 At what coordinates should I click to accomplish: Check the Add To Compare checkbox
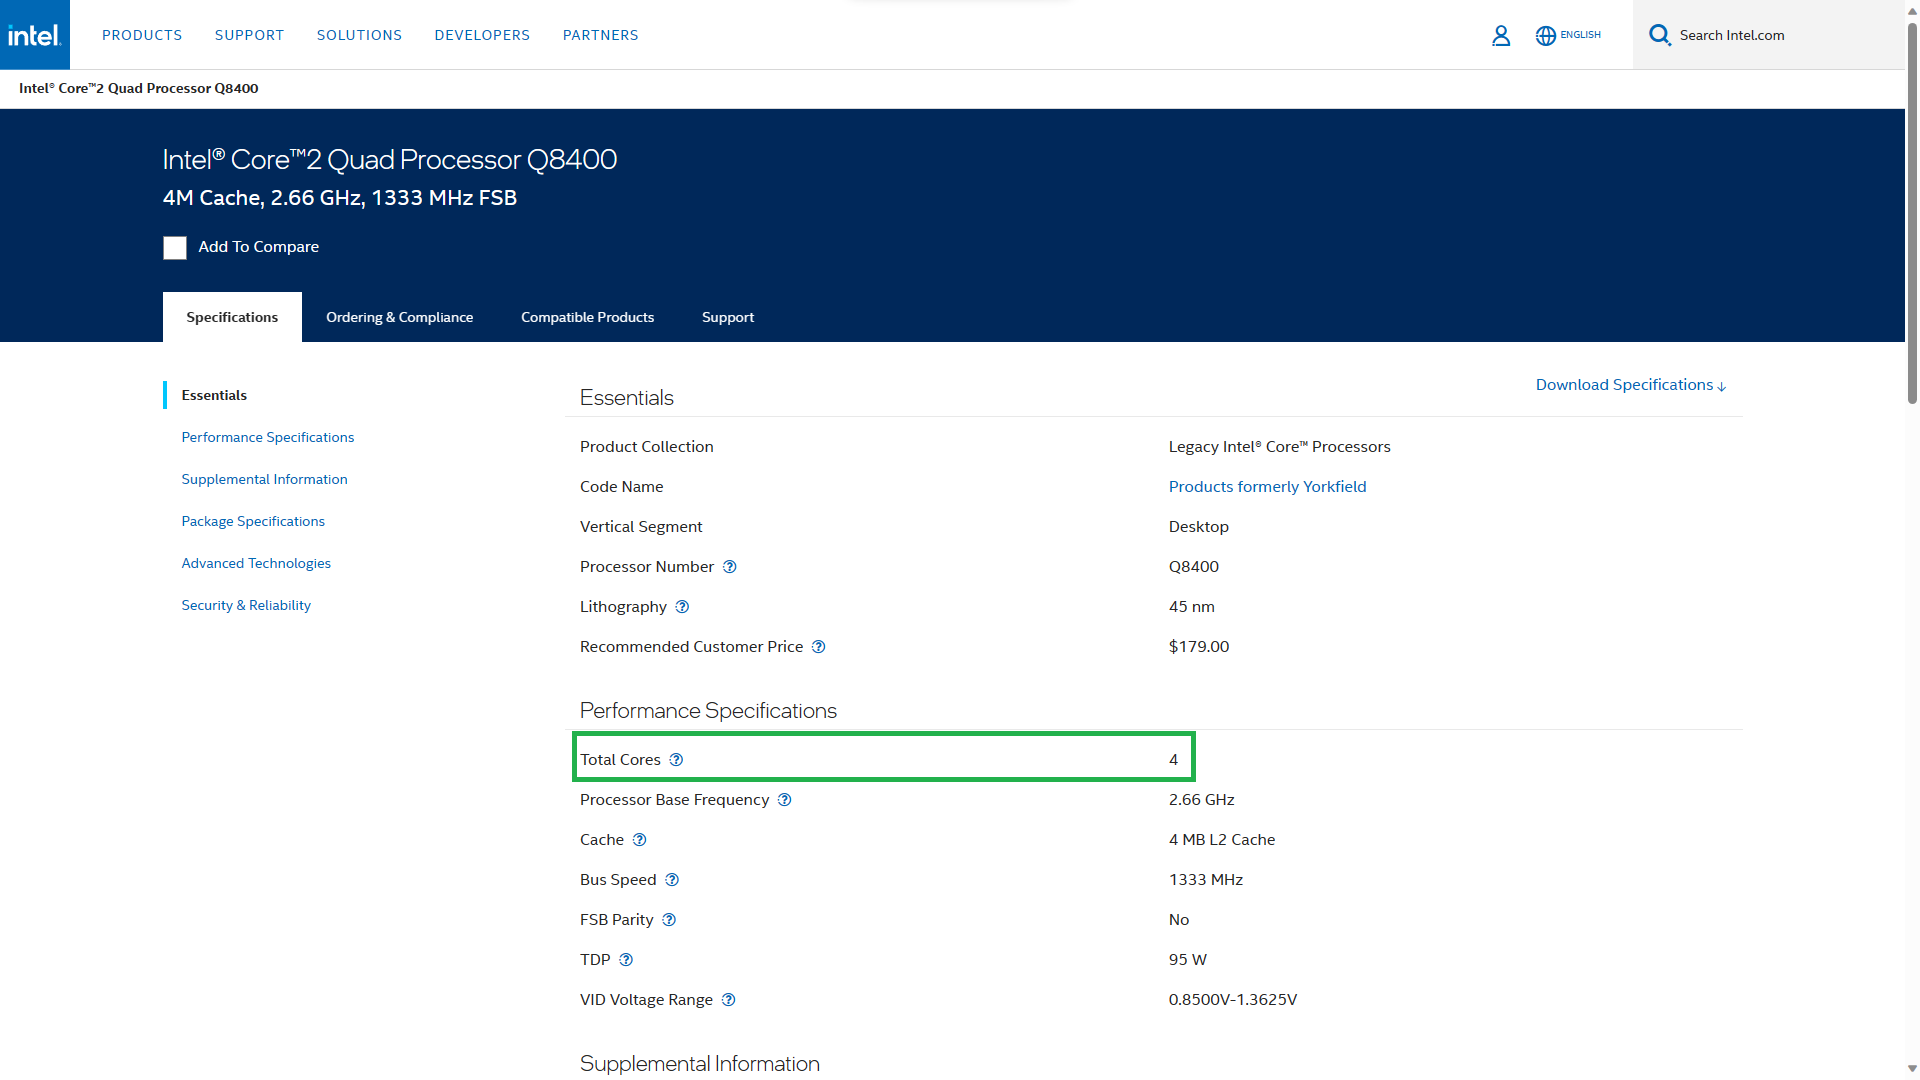point(175,248)
